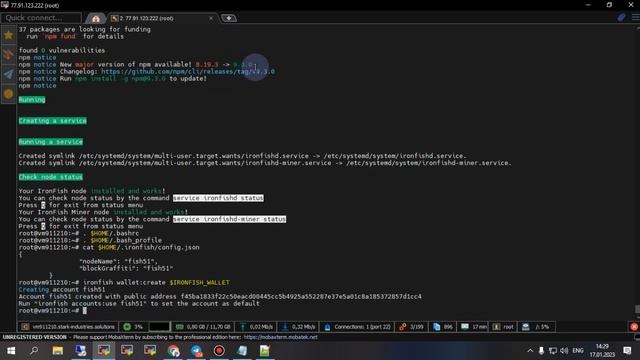Click the vm911210.stark-industries.solutions host entry
The height and width of the screenshot is (360, 640).
[x=68, y=327]
